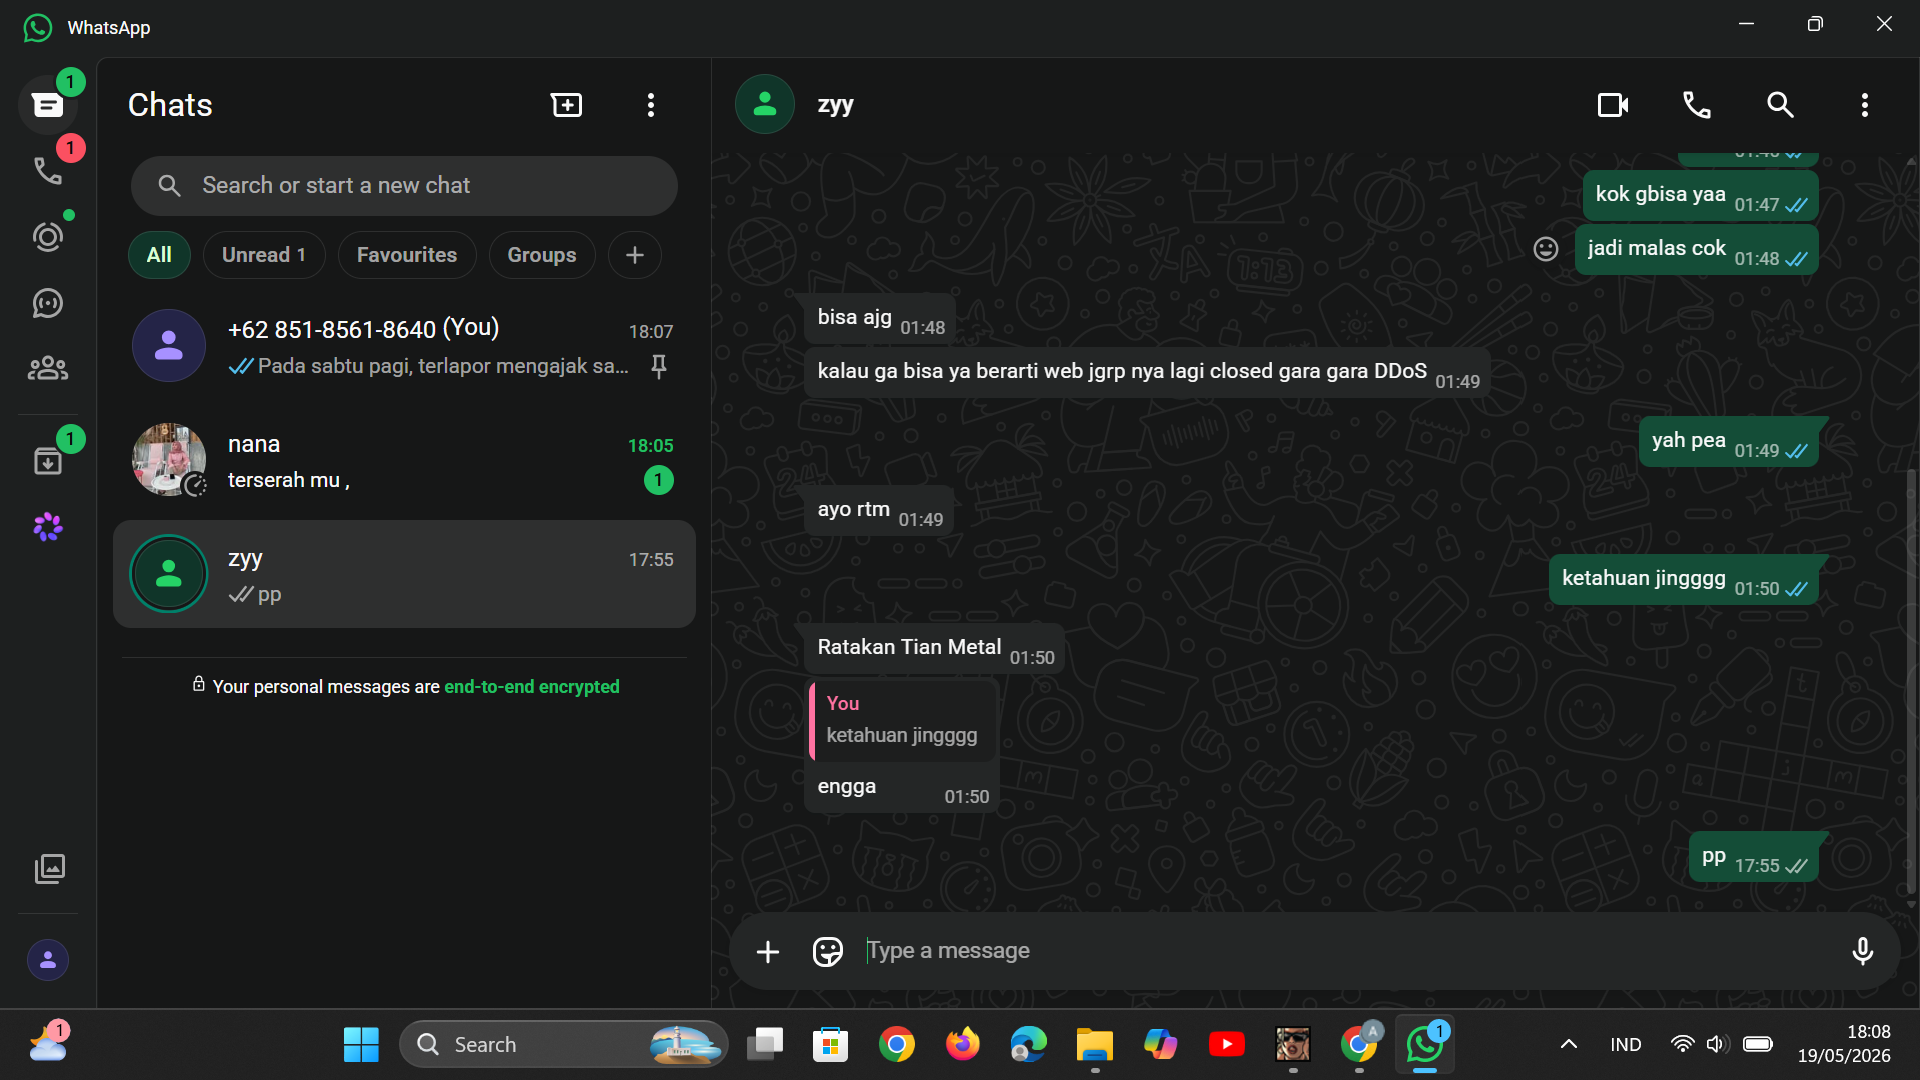The image size is (1920, 1080).
Task: Select the Favourites filter
Action: click(407, 255)
